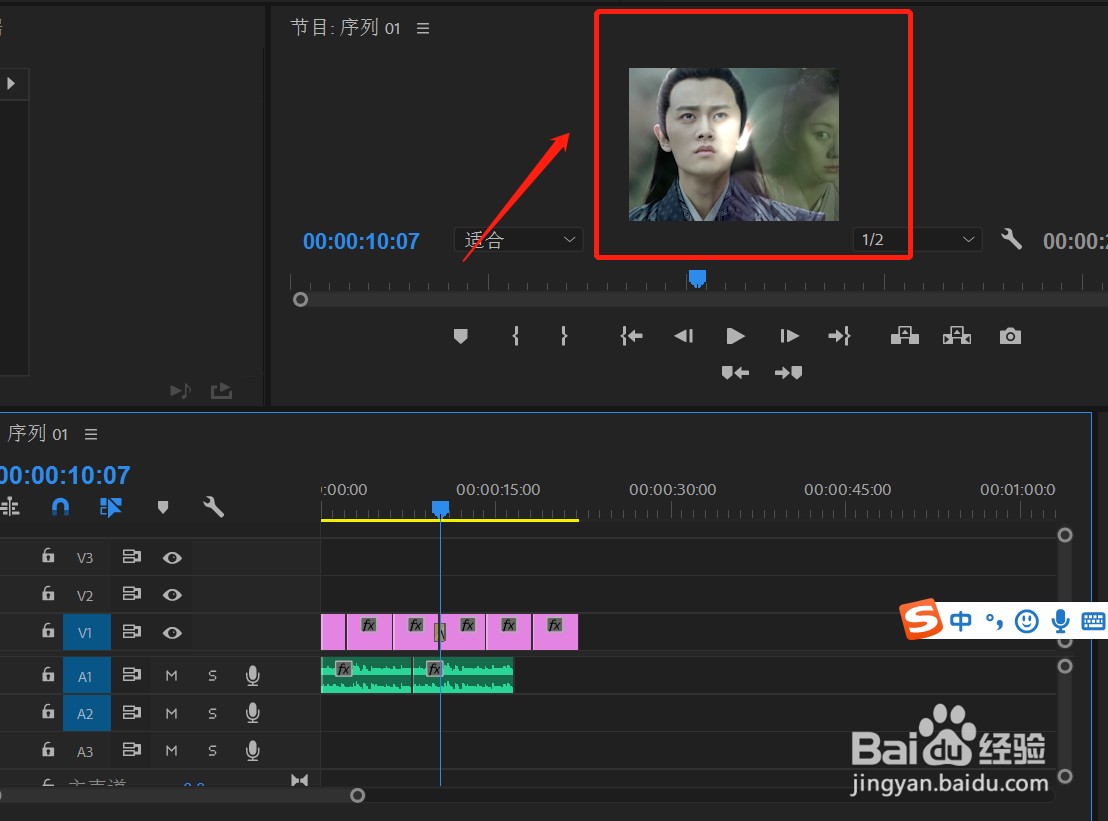This screenshot has height=821, width=1108.
Task: Click Program monitor zoom scroll bar handle
Action: 300,300
